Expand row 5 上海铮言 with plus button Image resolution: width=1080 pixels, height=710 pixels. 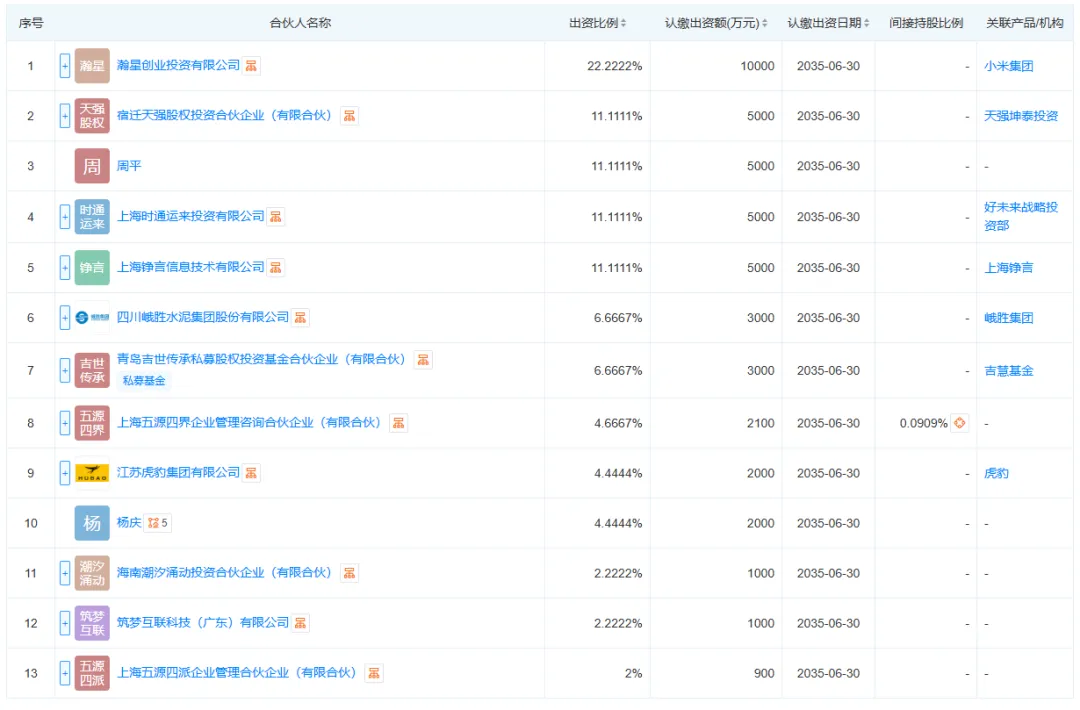point(65,268)
